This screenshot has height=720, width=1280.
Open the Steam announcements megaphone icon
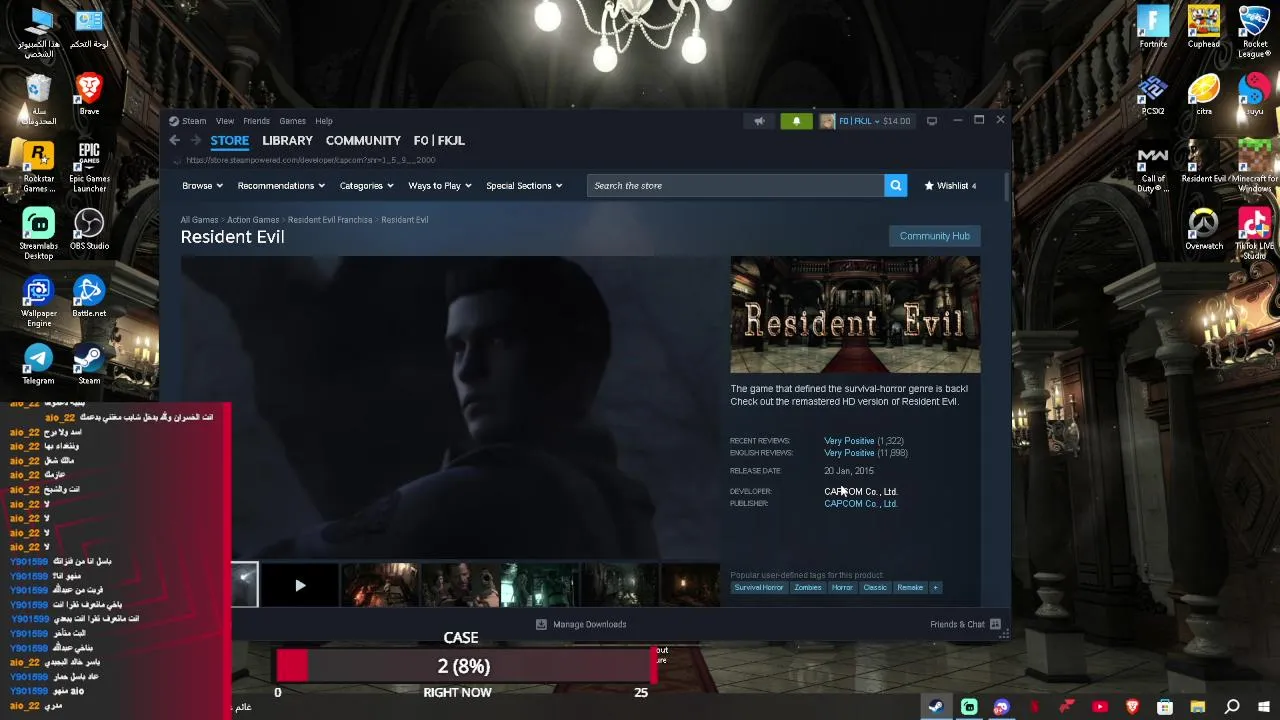click(x=759, y=121)
